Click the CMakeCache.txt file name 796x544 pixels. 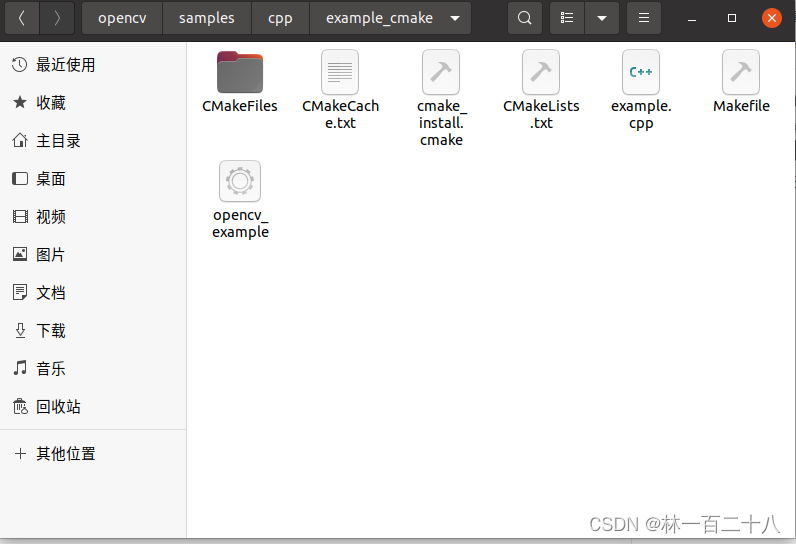pos(340,114)
